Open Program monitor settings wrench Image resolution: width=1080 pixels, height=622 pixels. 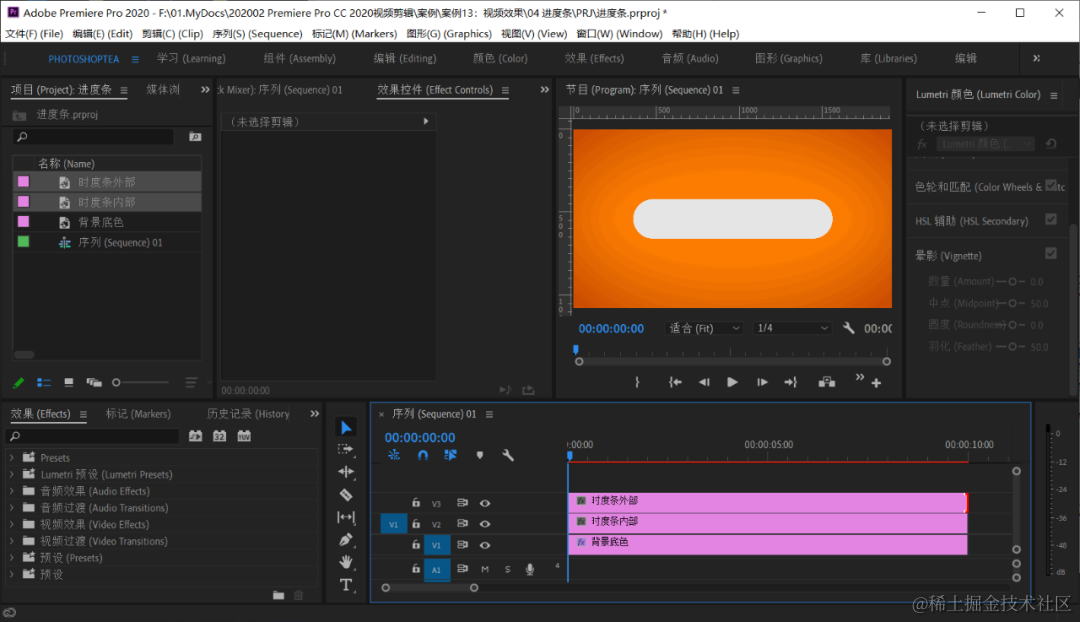click(849, 329)
